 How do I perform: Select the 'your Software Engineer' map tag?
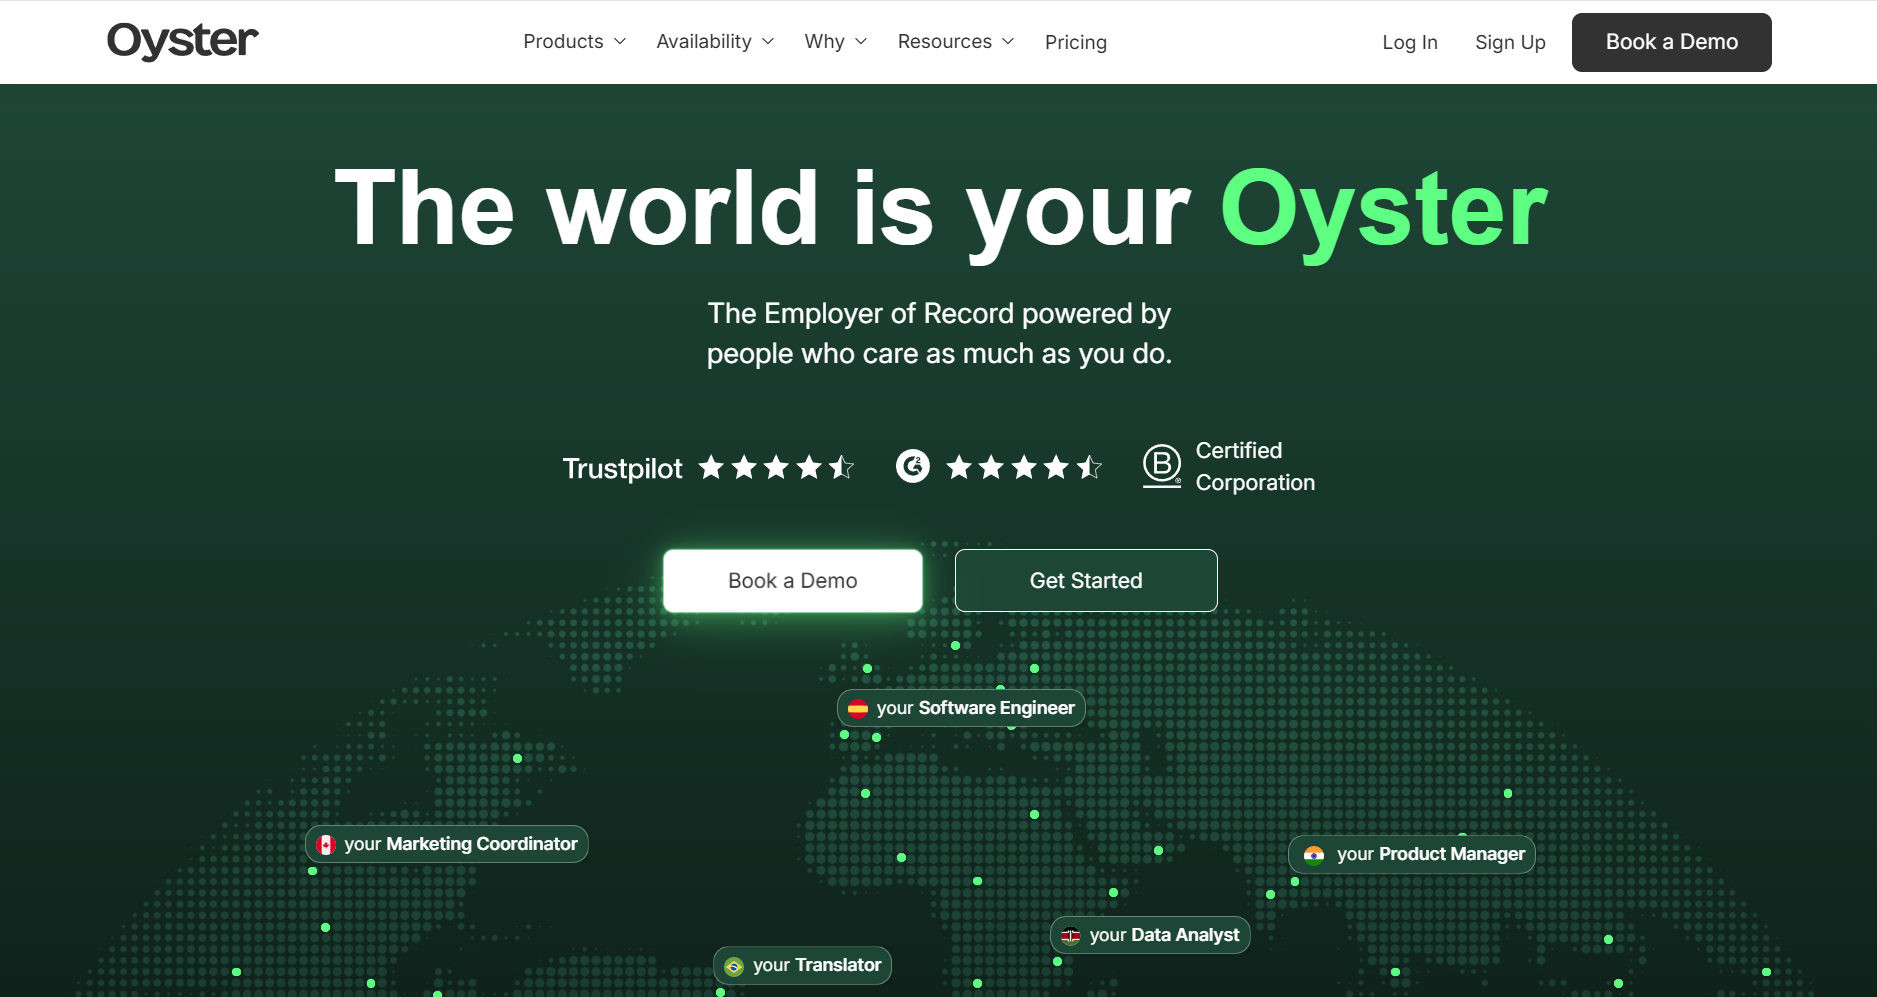(x=961, y=708)
